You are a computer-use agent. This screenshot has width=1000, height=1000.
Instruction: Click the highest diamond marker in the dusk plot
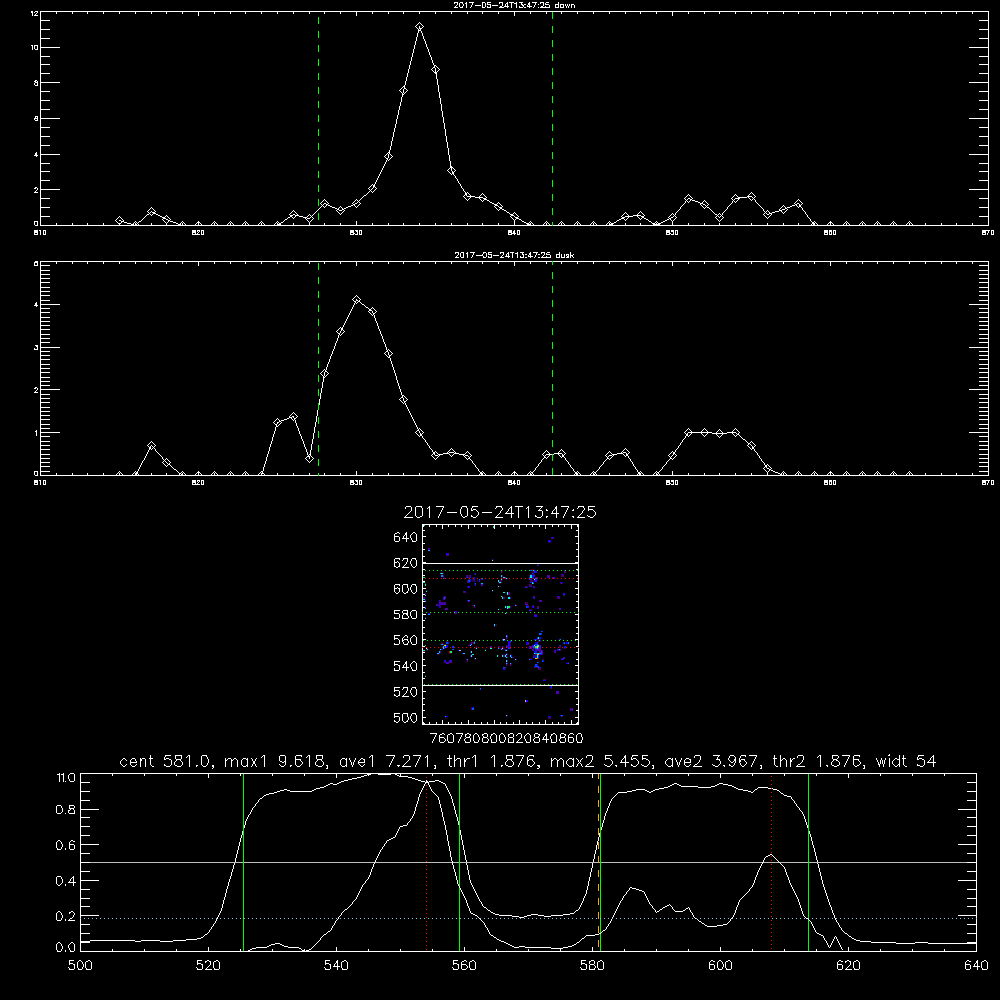click(357, 300)
